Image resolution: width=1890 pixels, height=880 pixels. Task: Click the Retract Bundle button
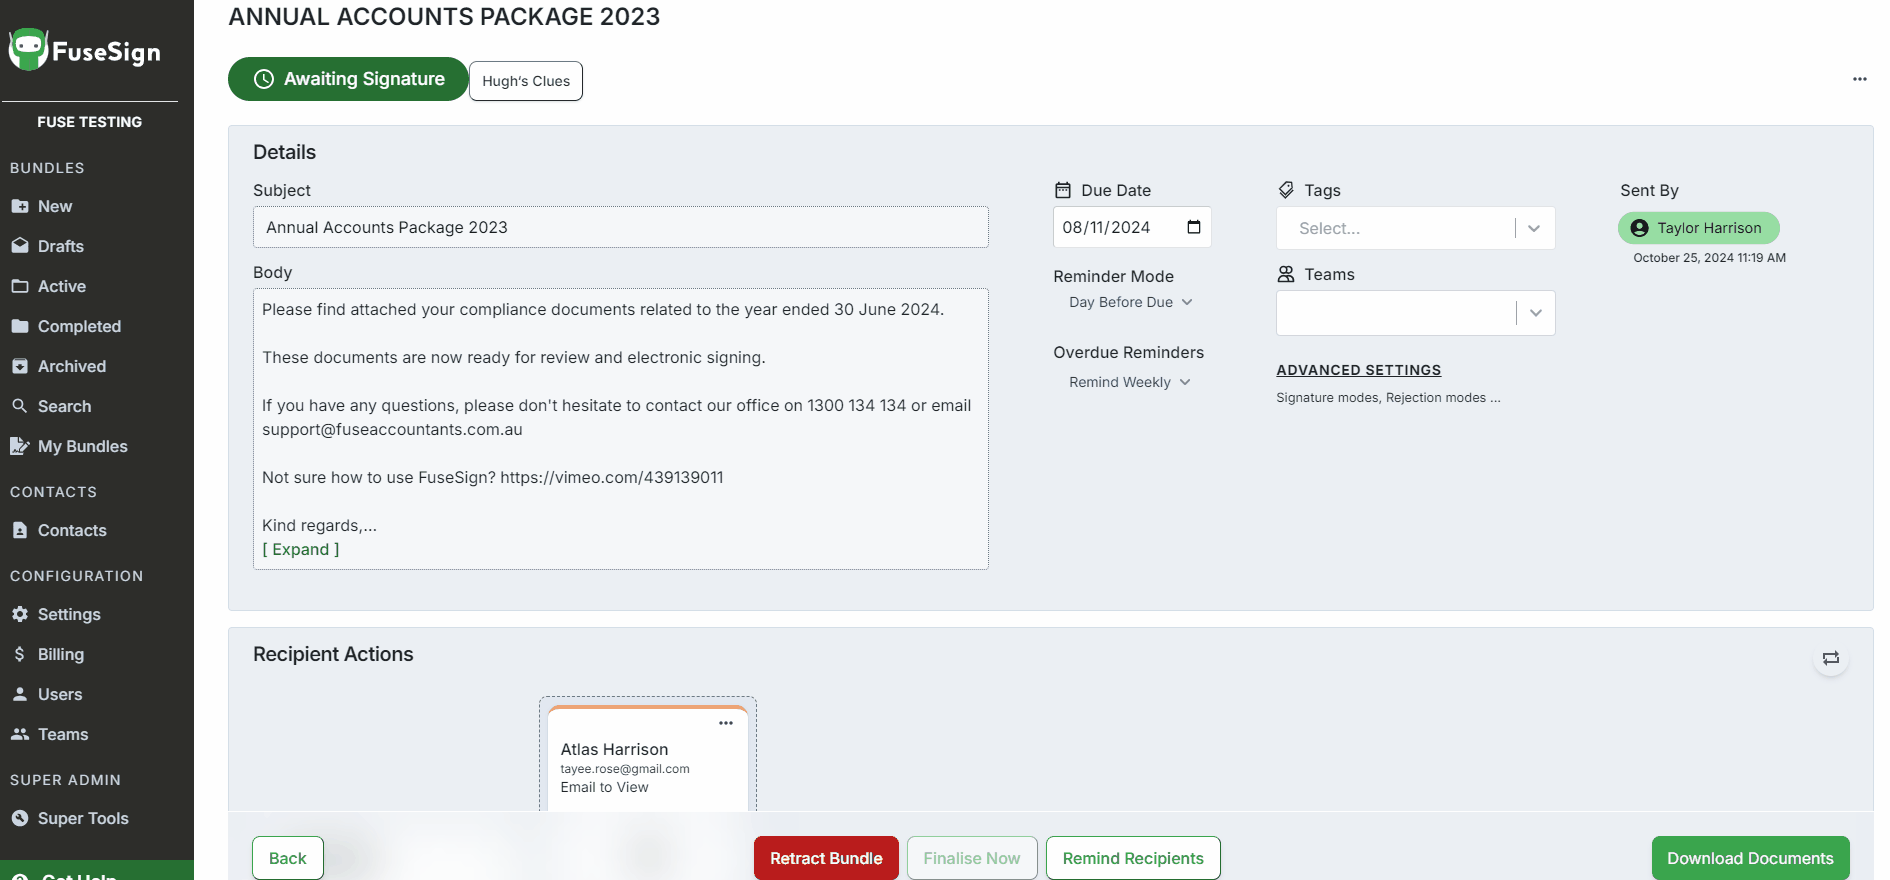tap(825, 858)
